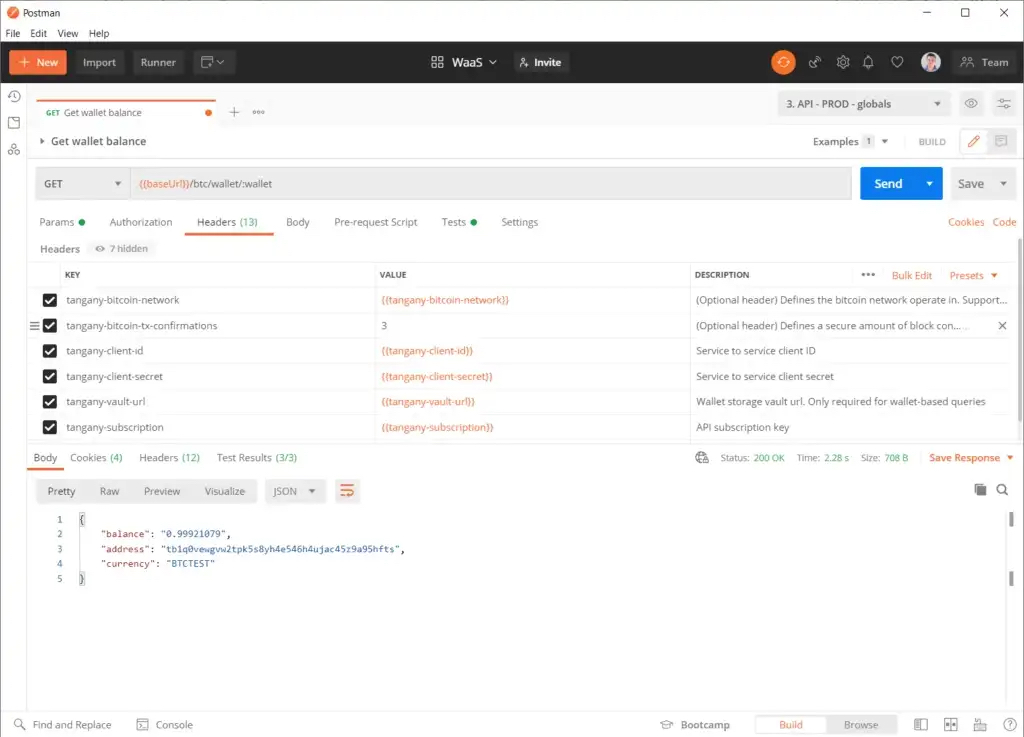This screenshot has height=737, width=1024.
Task: Open the Presets dropdown
Action: [973, 275]
